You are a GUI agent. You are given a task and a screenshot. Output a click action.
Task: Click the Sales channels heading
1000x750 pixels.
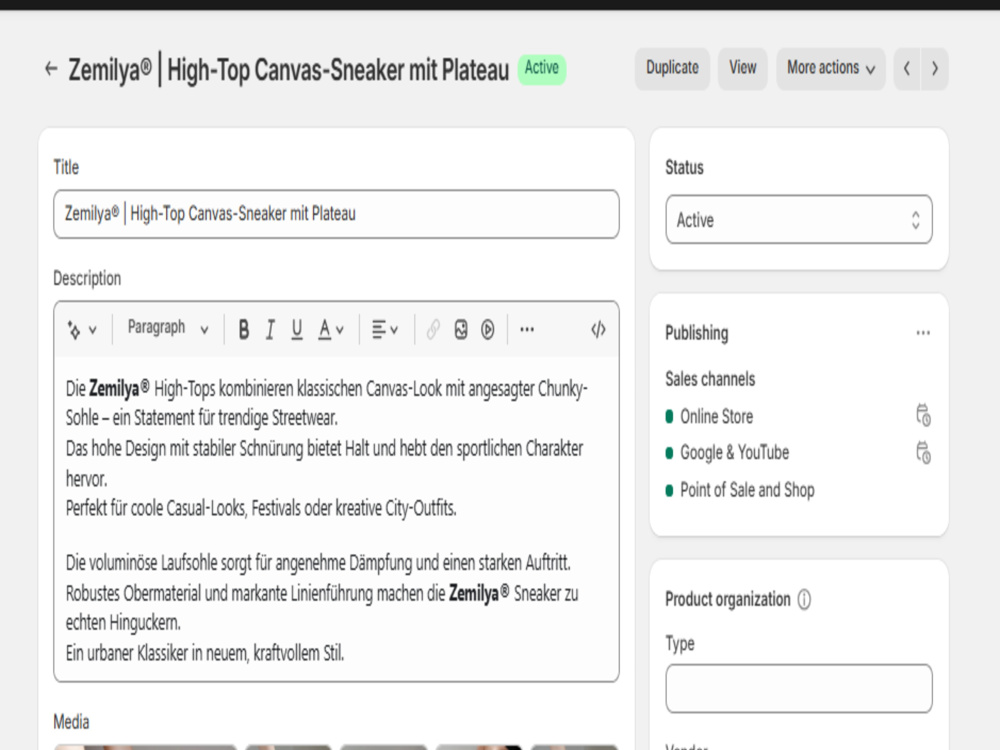pos(710,379)
